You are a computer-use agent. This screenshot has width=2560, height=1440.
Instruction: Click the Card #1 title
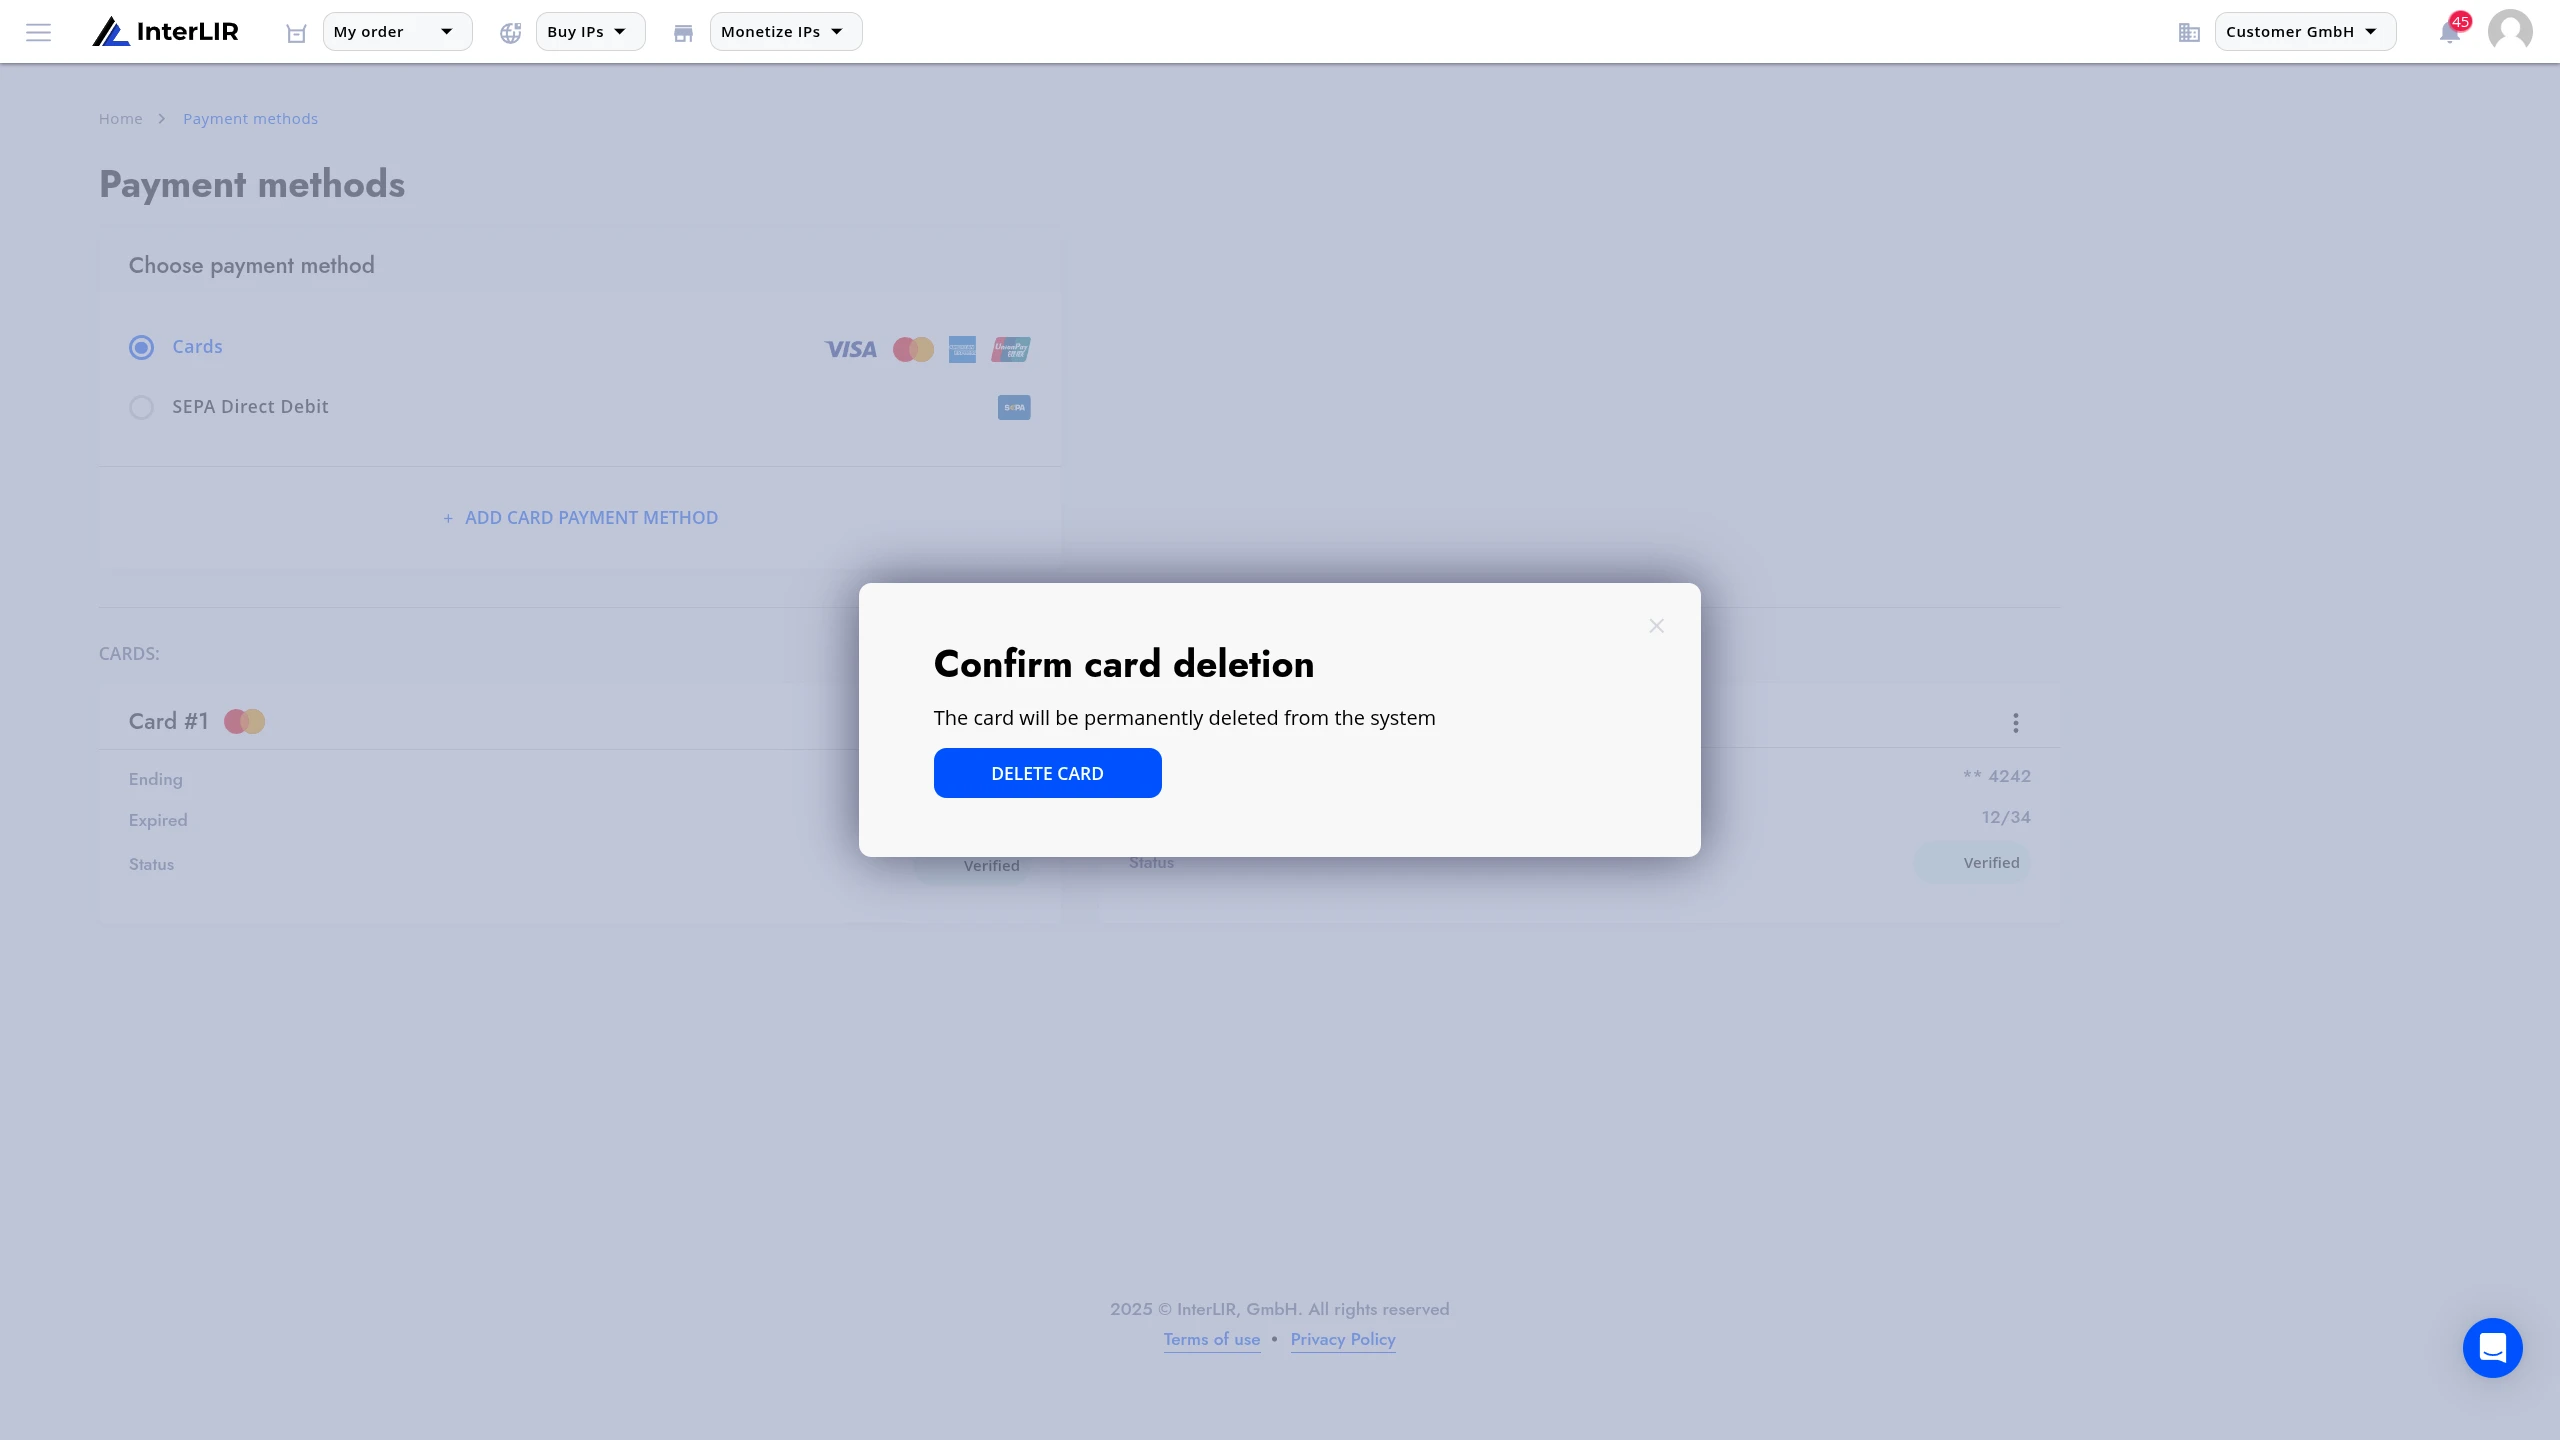click(168, 721)
